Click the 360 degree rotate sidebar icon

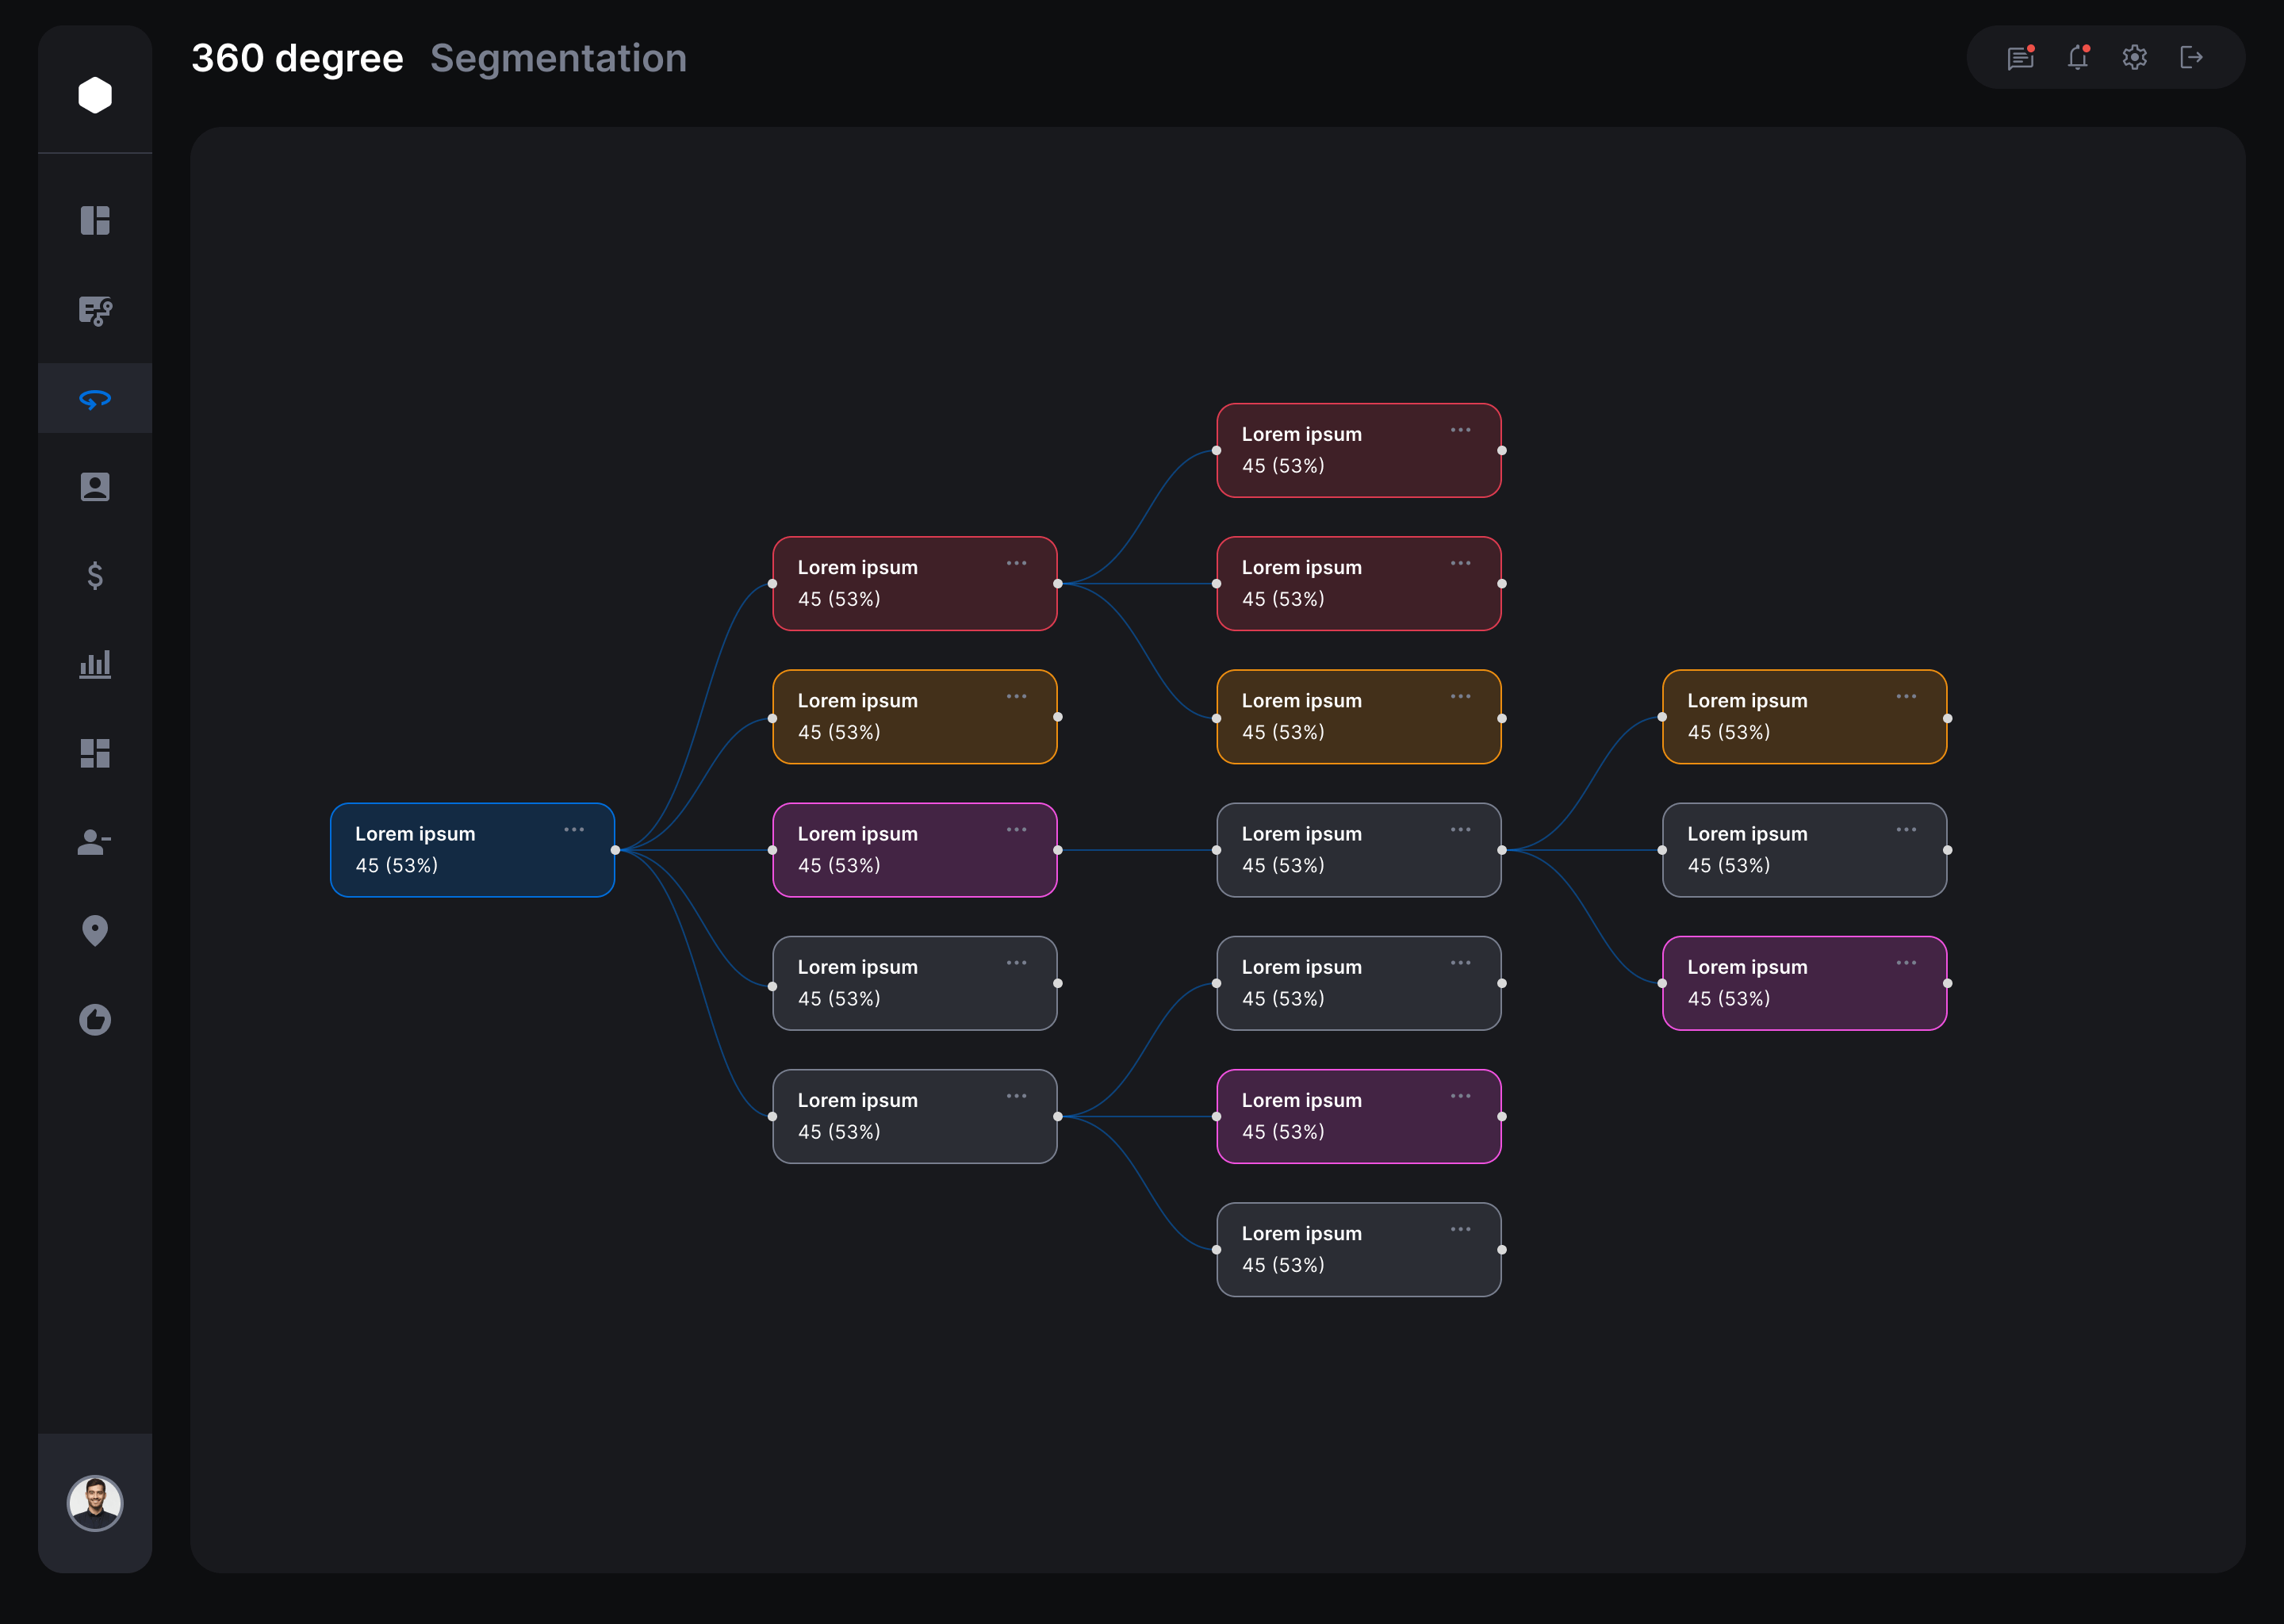95,399
